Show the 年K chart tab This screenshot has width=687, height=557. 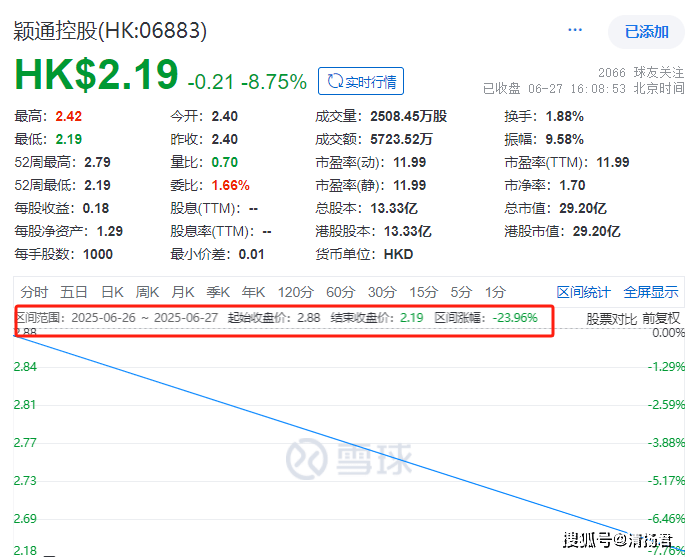pos(253,292)
